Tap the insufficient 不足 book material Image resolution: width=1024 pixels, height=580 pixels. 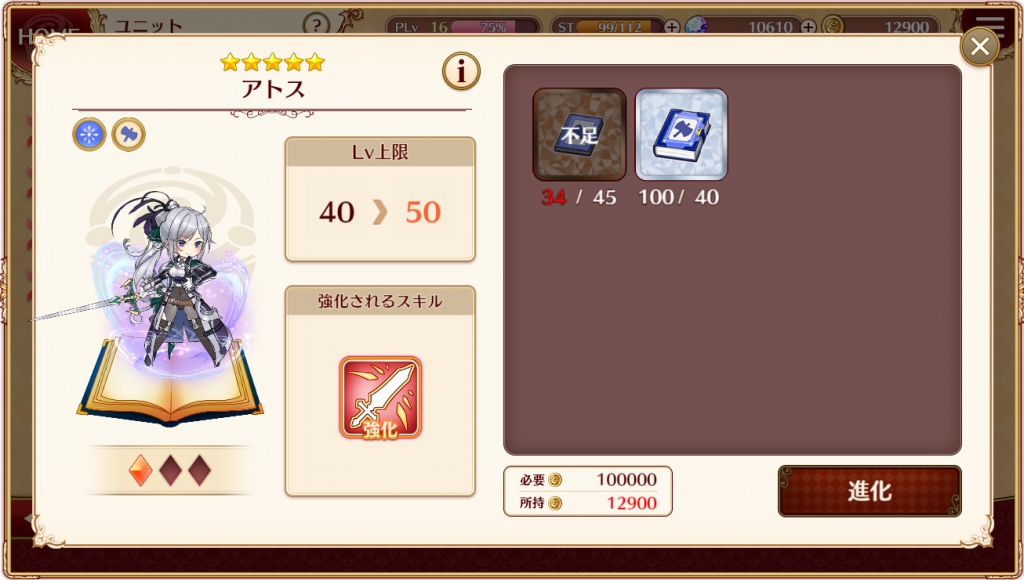(x=579, y=135)
